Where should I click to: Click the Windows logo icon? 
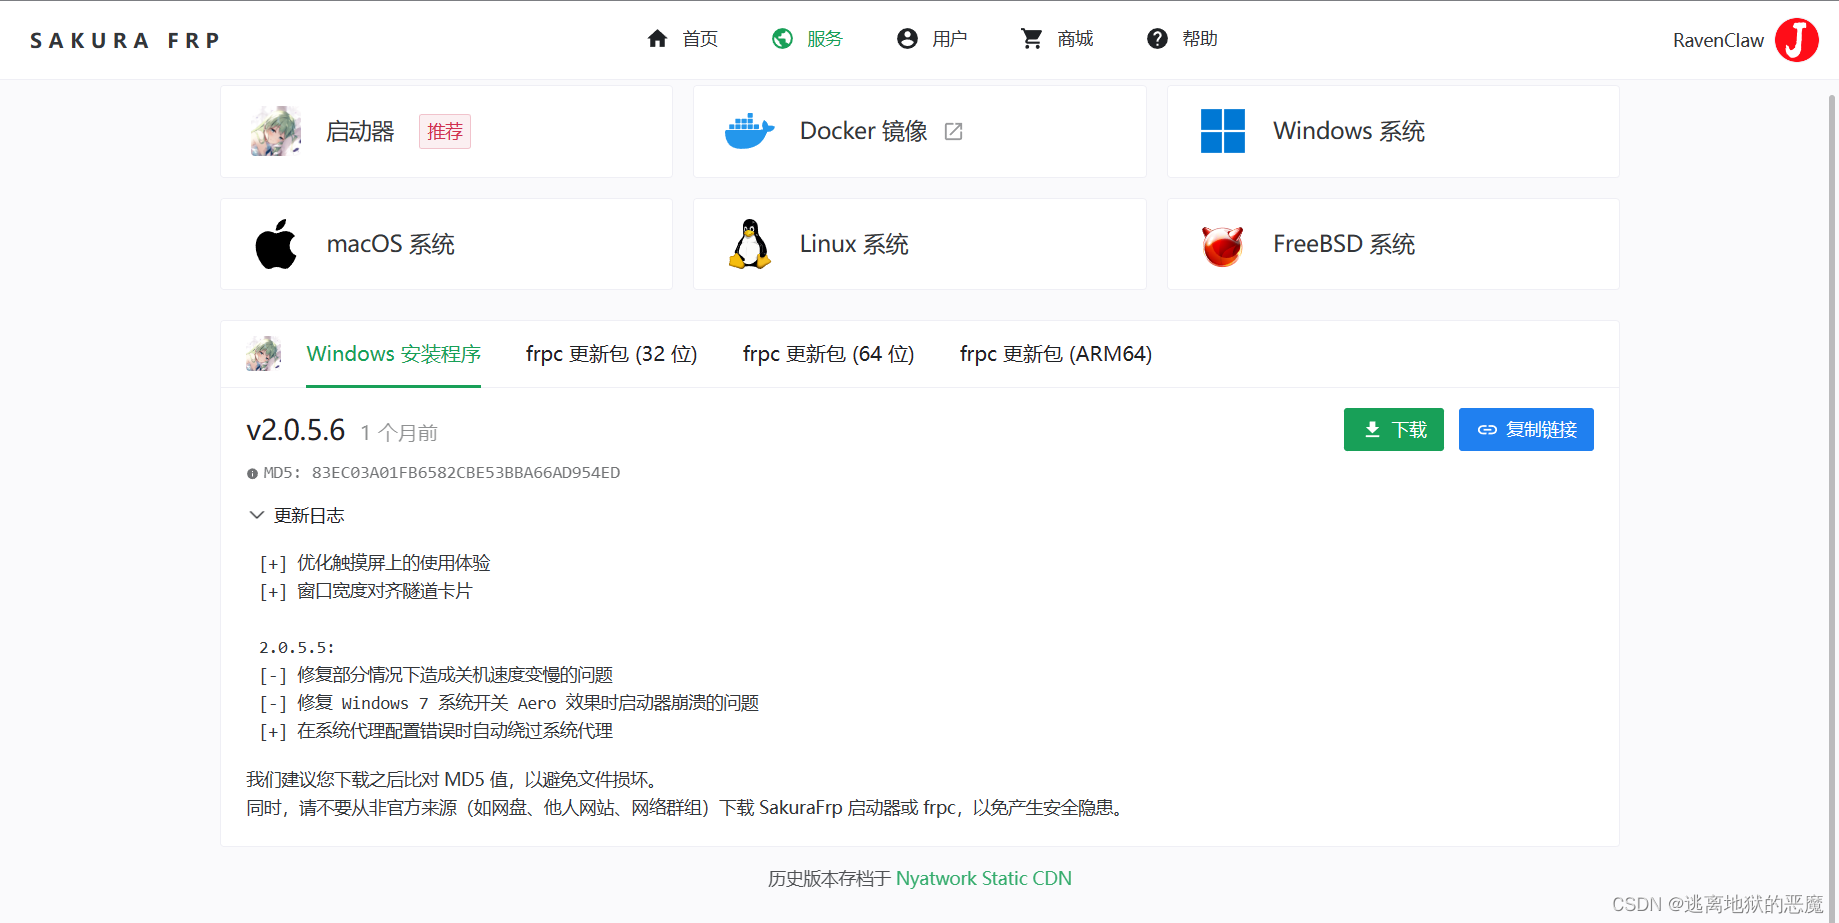point(1222,131)
